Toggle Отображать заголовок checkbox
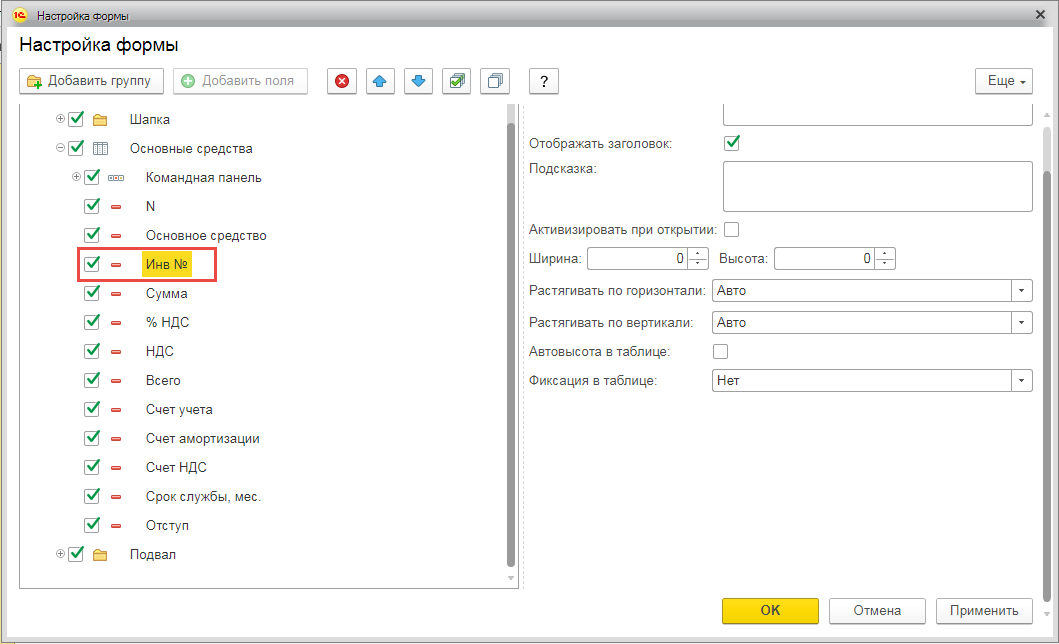Image resolution: width=1059 pixels, height=644 pixels. (732, 143)
